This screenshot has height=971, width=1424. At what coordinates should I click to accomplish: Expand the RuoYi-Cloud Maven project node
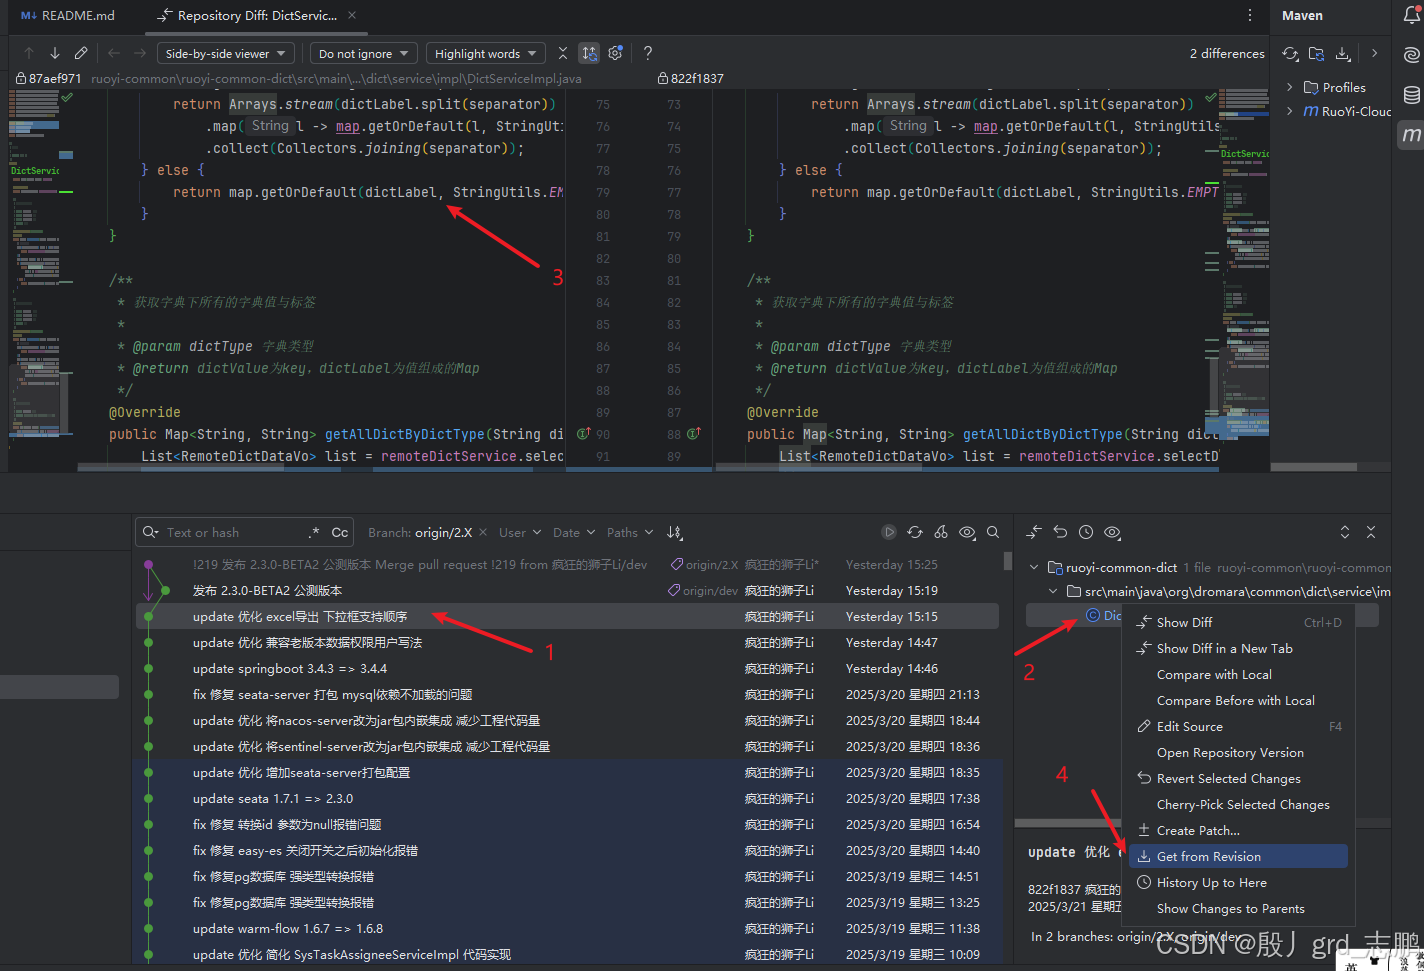(x=1289, y=111)
